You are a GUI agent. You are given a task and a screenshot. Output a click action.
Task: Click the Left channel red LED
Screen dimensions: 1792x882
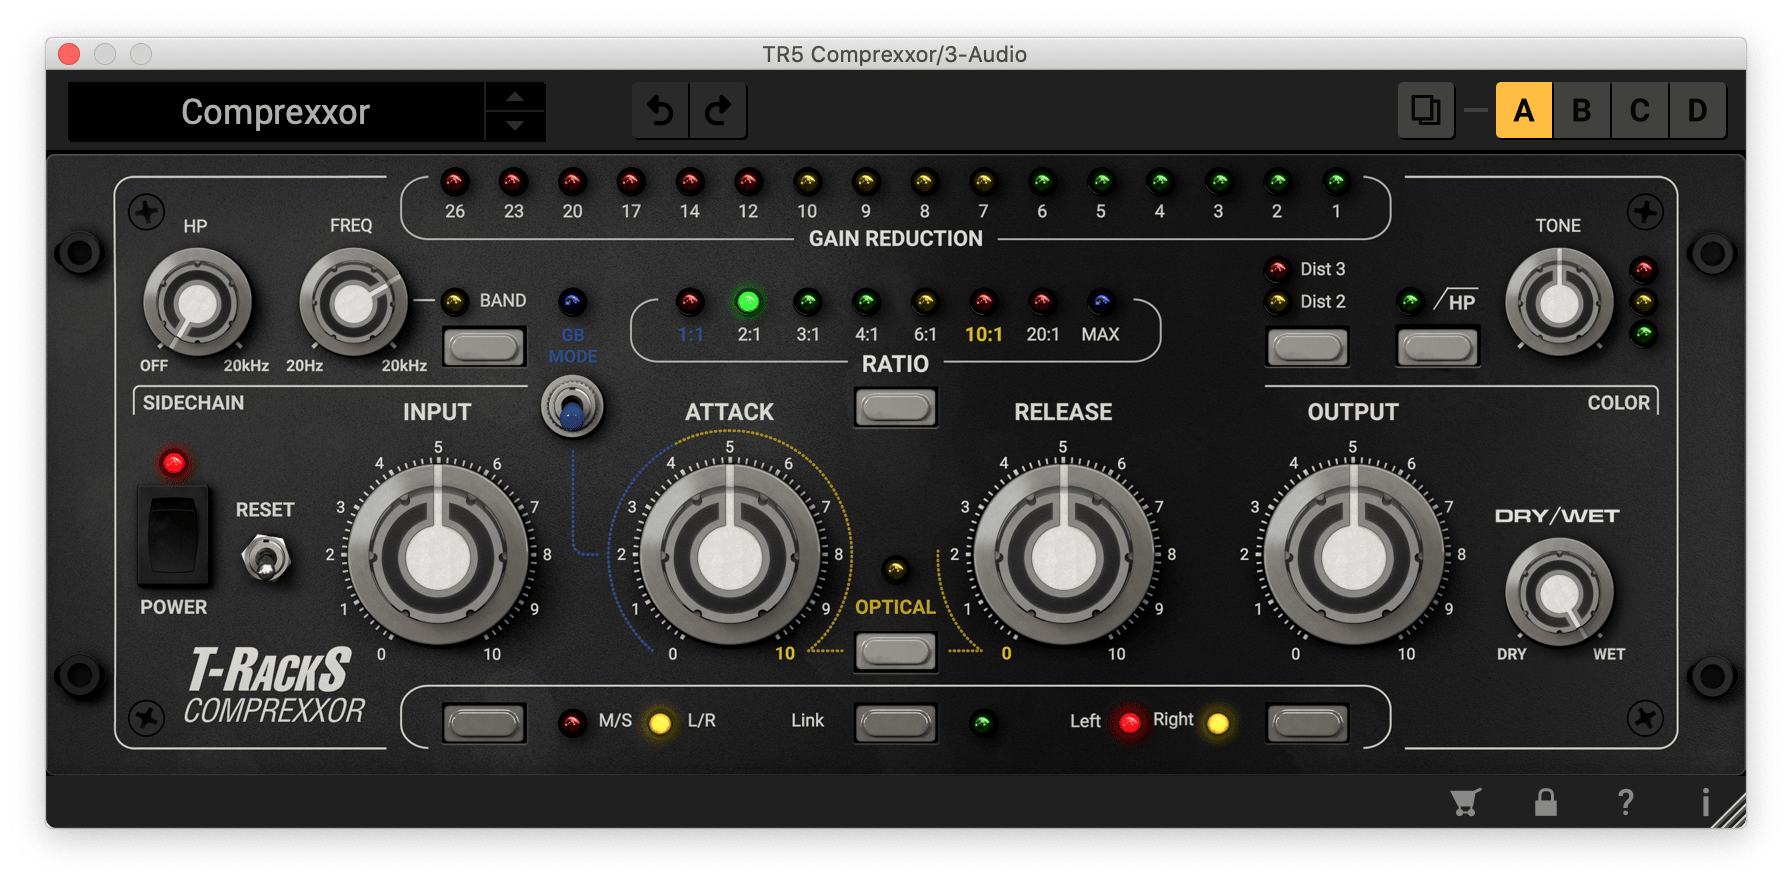tap(1129, 723)
